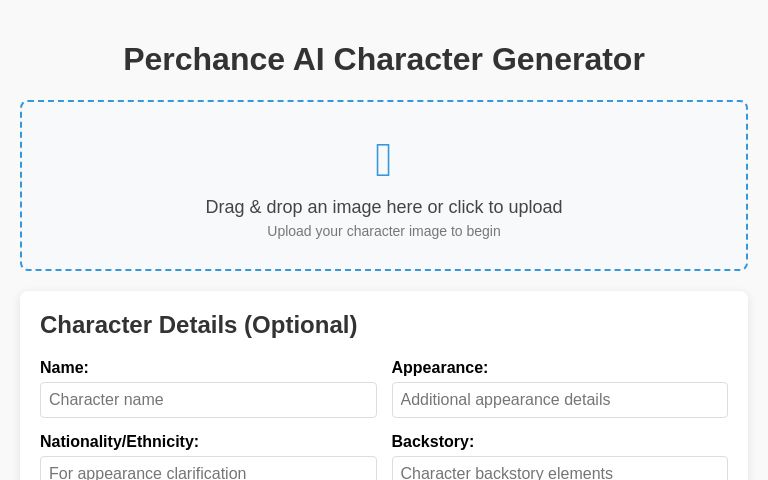Click the upload icon in the drop zone
Image resolution: width=768 pixels, height=480 pixels.
[383, 160]
